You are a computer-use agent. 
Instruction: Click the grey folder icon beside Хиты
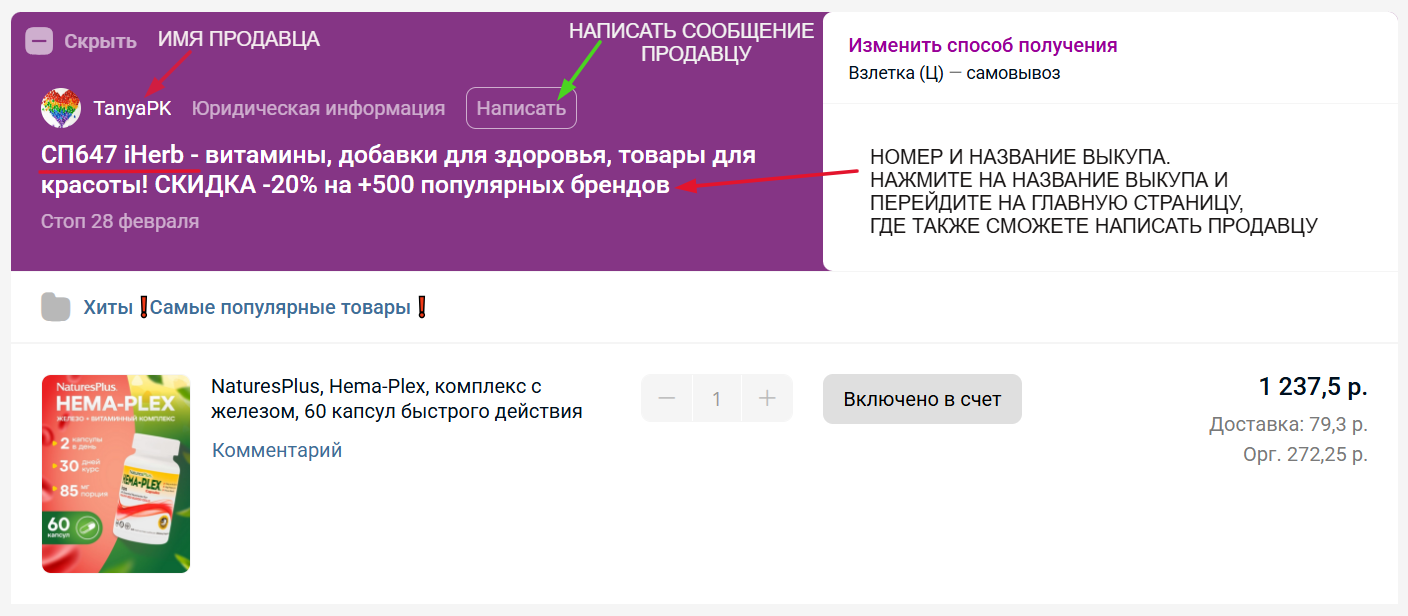[56, 307]
